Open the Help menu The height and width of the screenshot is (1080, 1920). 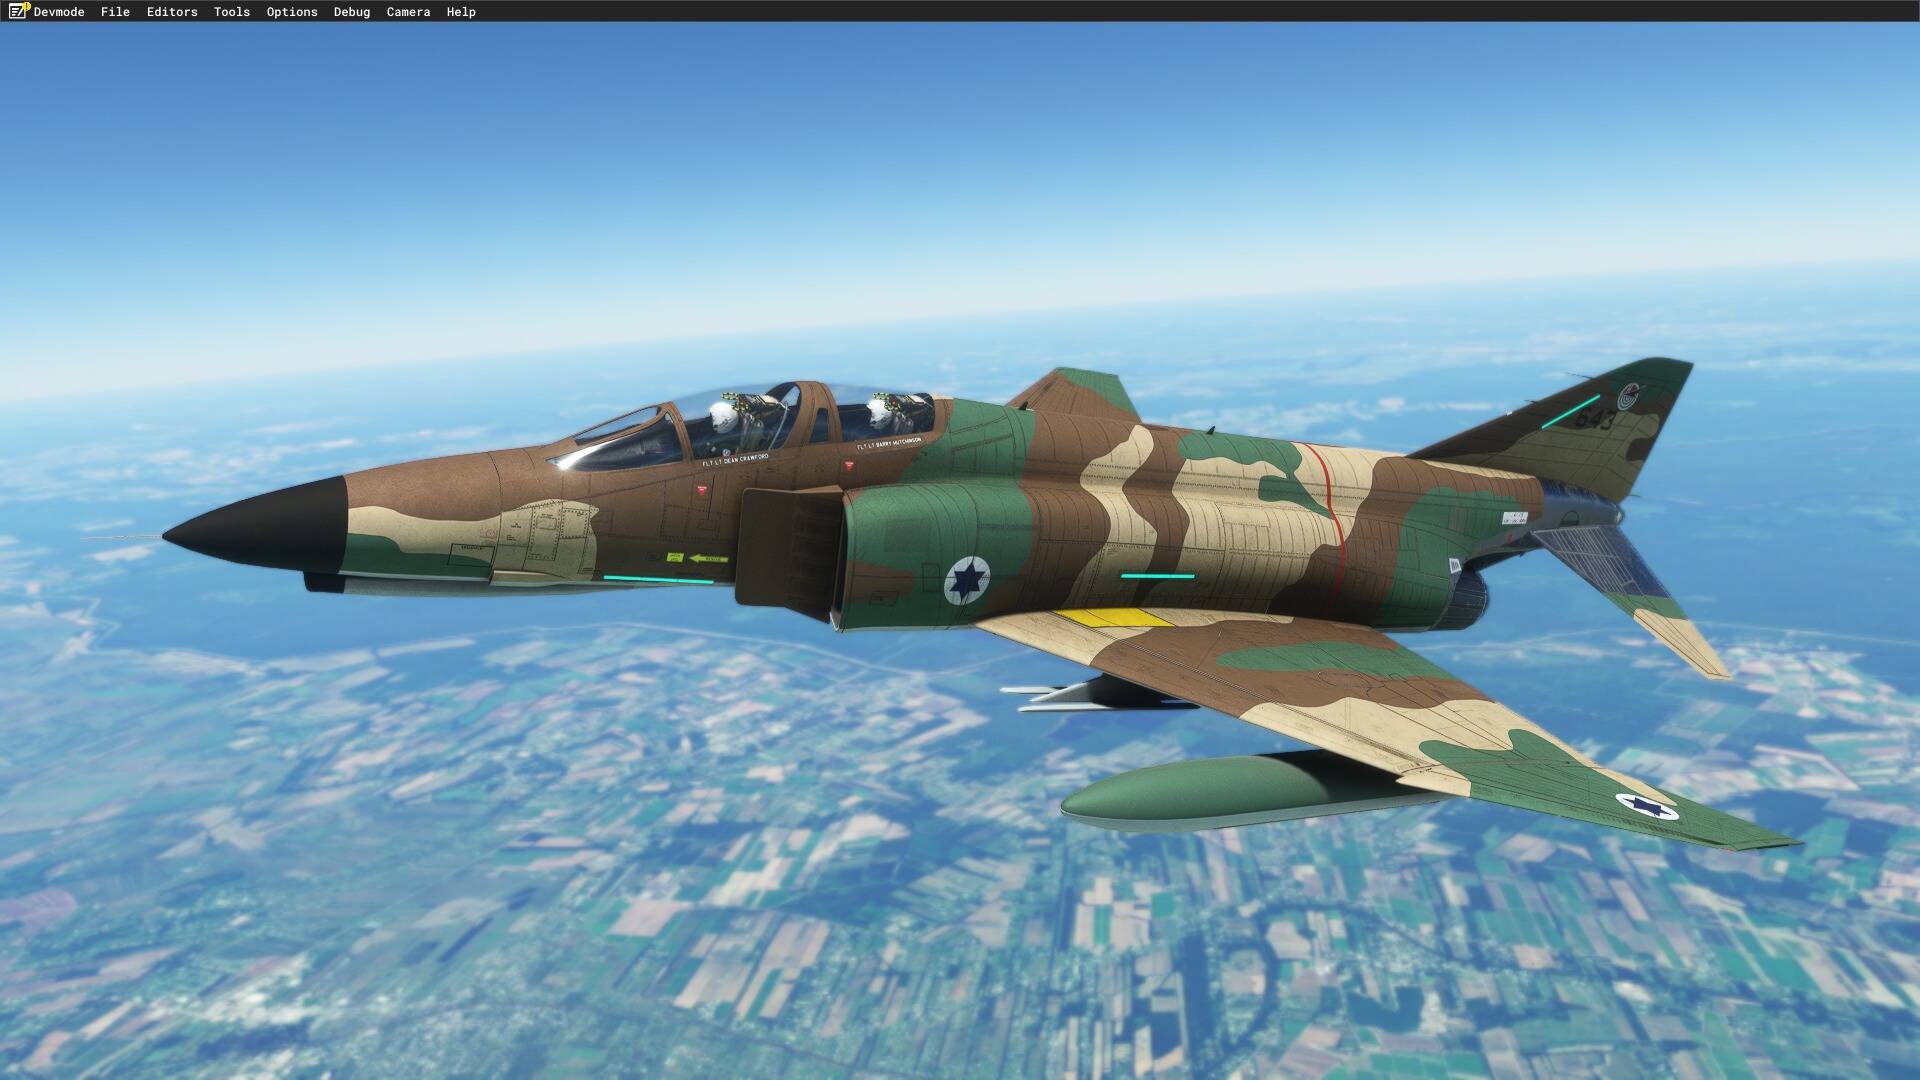[x=461, y=12]
